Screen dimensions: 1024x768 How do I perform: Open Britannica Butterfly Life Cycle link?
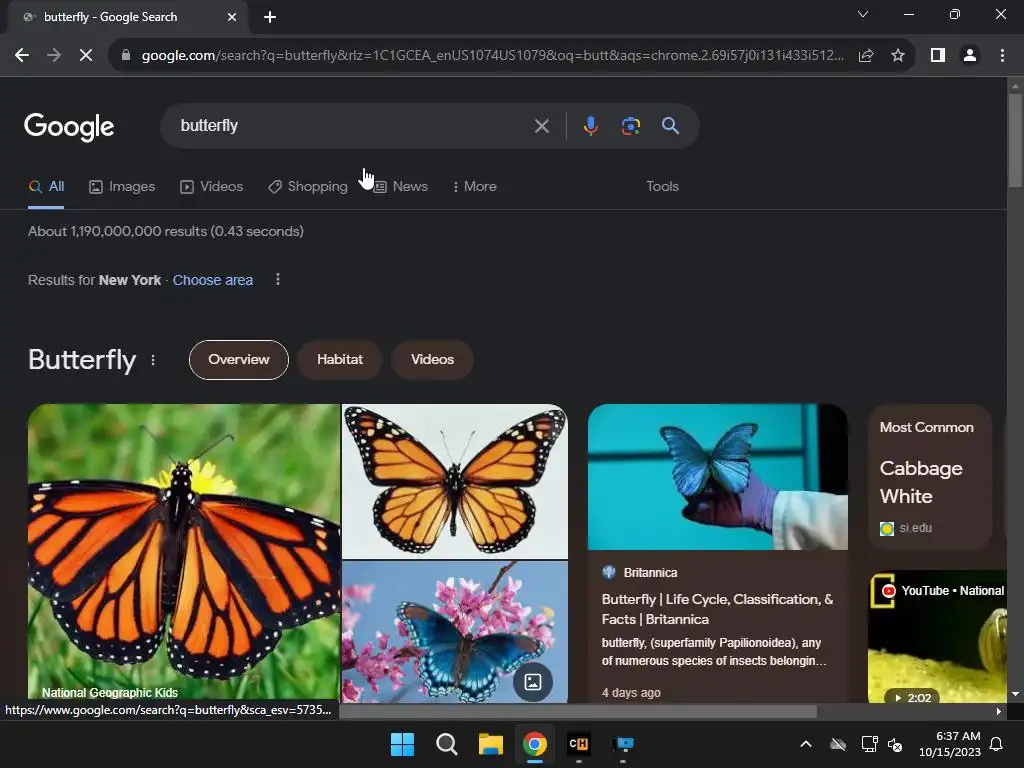click(717, 609)
